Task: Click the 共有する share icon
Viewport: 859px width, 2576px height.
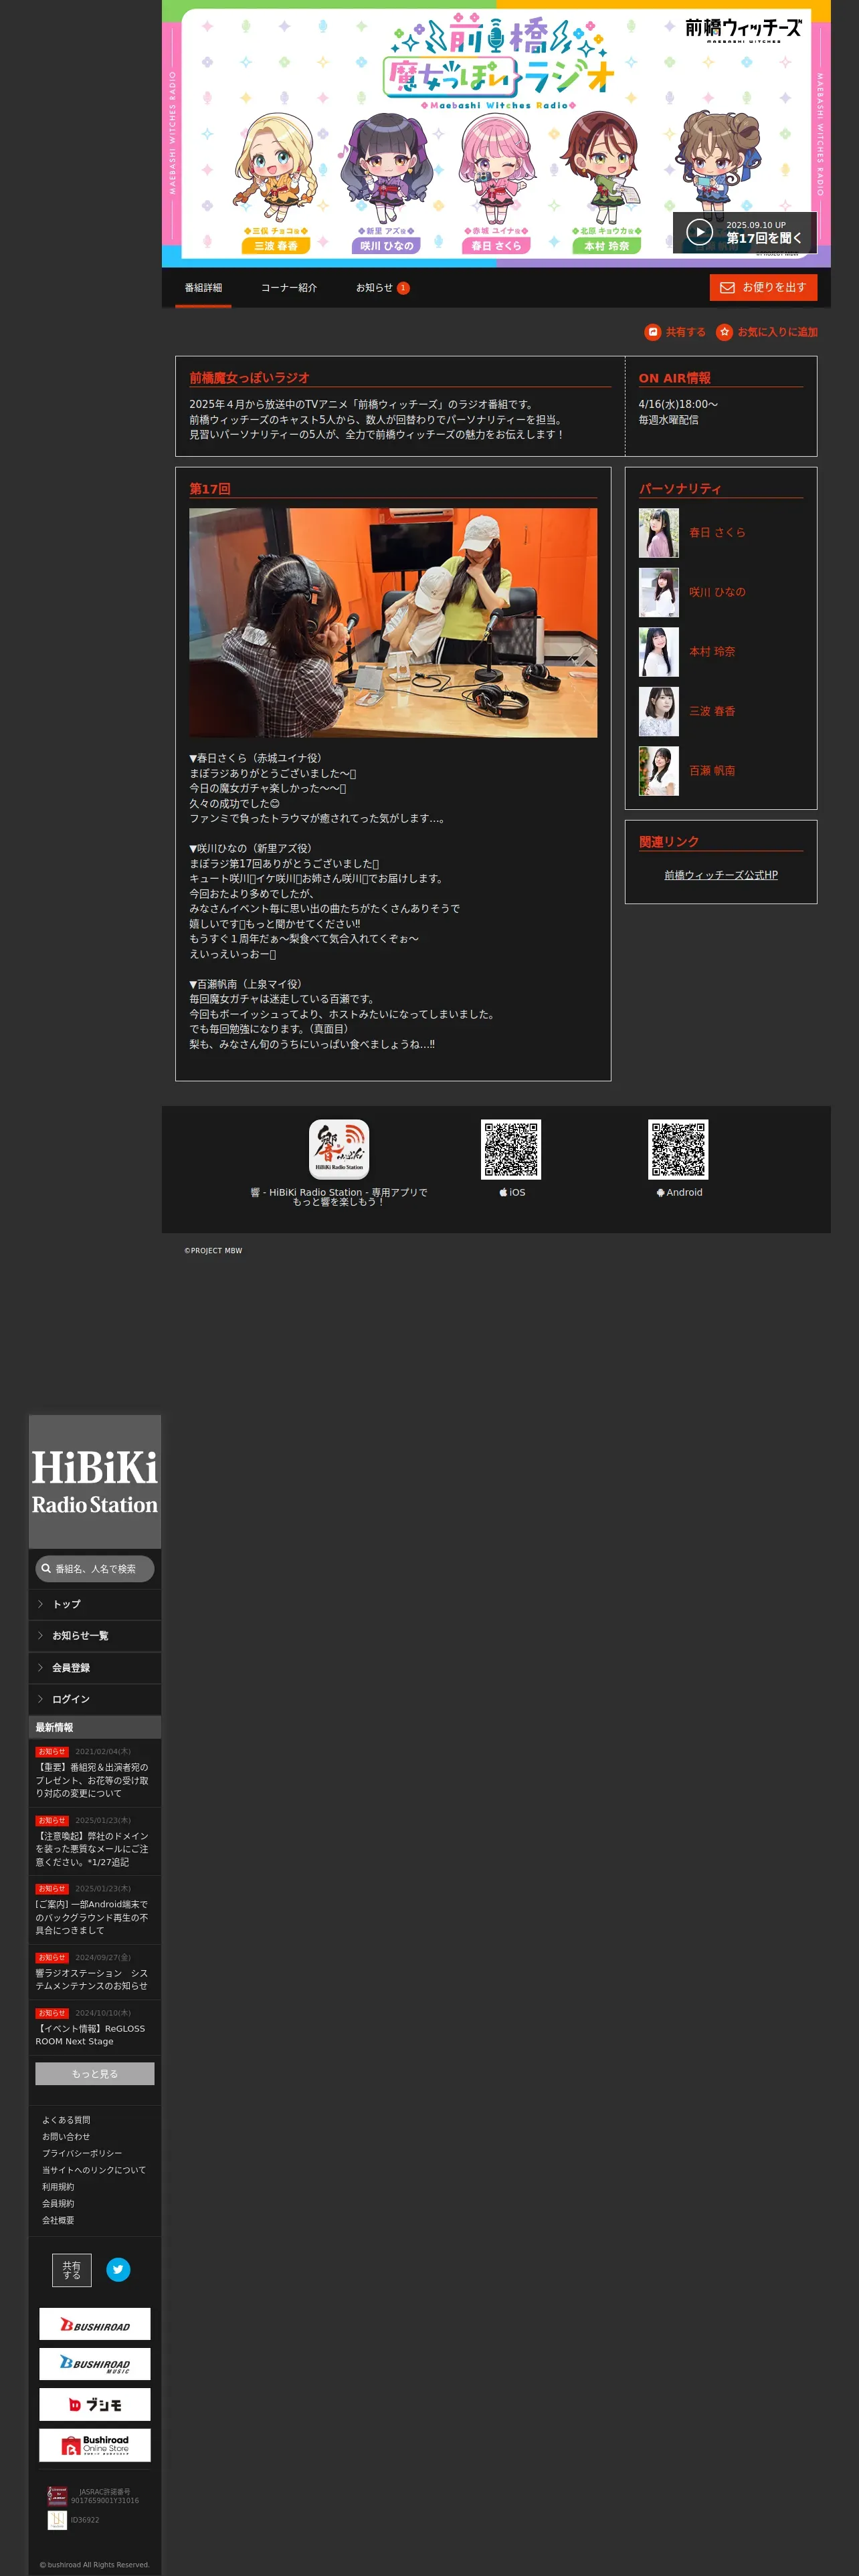Action: tap(653, 332)
